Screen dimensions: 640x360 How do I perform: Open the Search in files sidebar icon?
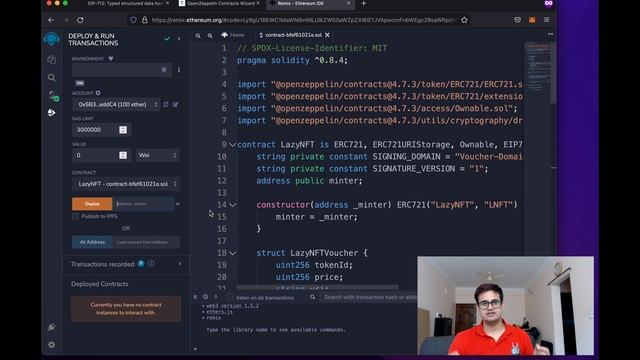coord(51,78)
